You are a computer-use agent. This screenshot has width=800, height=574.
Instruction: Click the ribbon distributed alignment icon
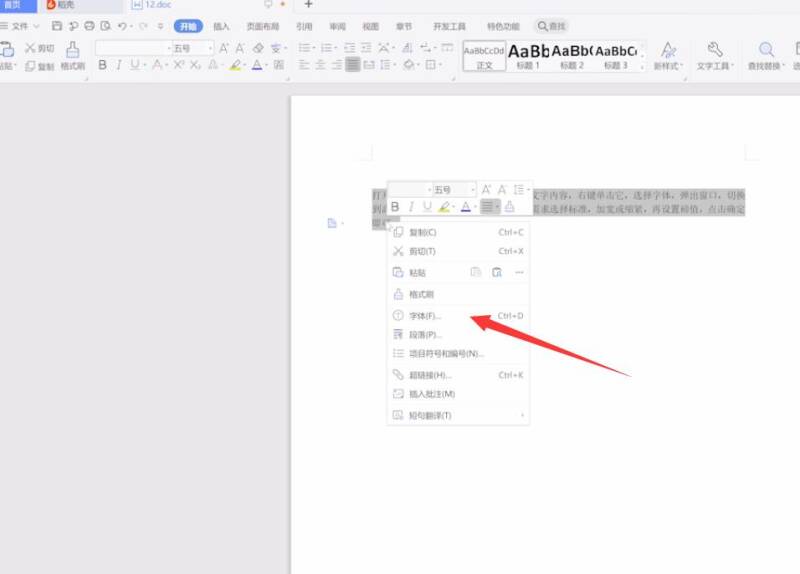[369, 65]
